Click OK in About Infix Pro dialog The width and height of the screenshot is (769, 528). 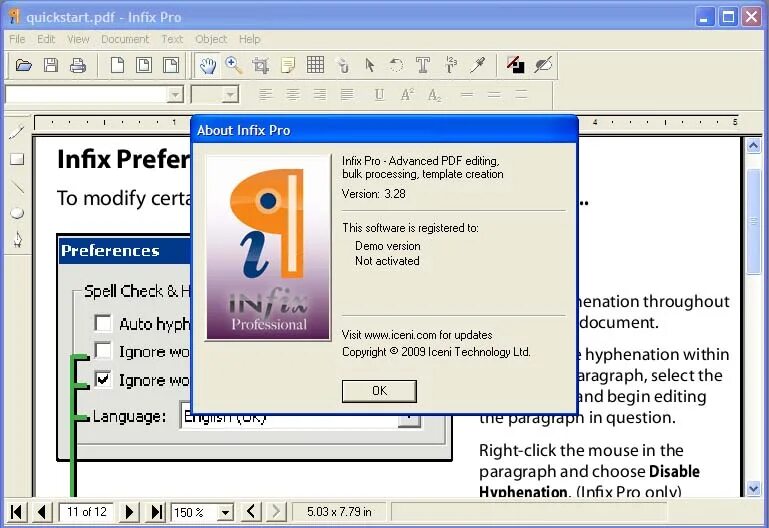(379, 391)
